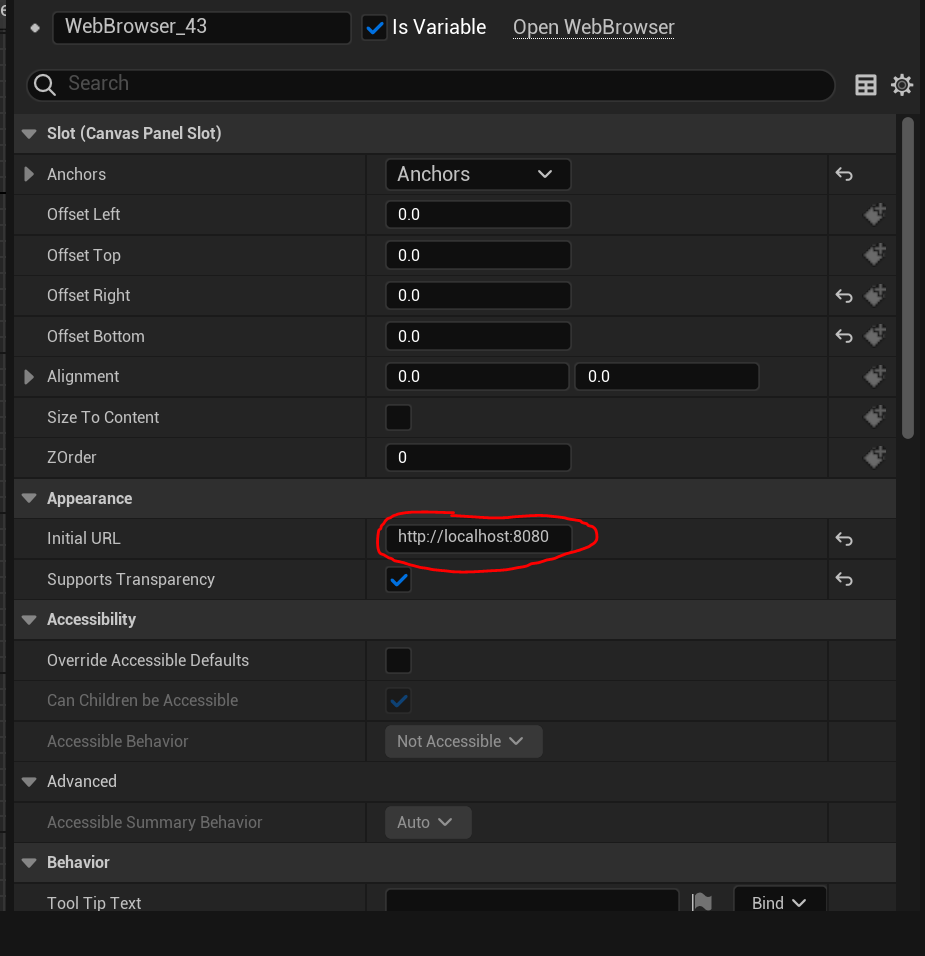Viewport: 925px width, 956px height.
Task: Reset Offset Bottom to default
Action: 844,336
